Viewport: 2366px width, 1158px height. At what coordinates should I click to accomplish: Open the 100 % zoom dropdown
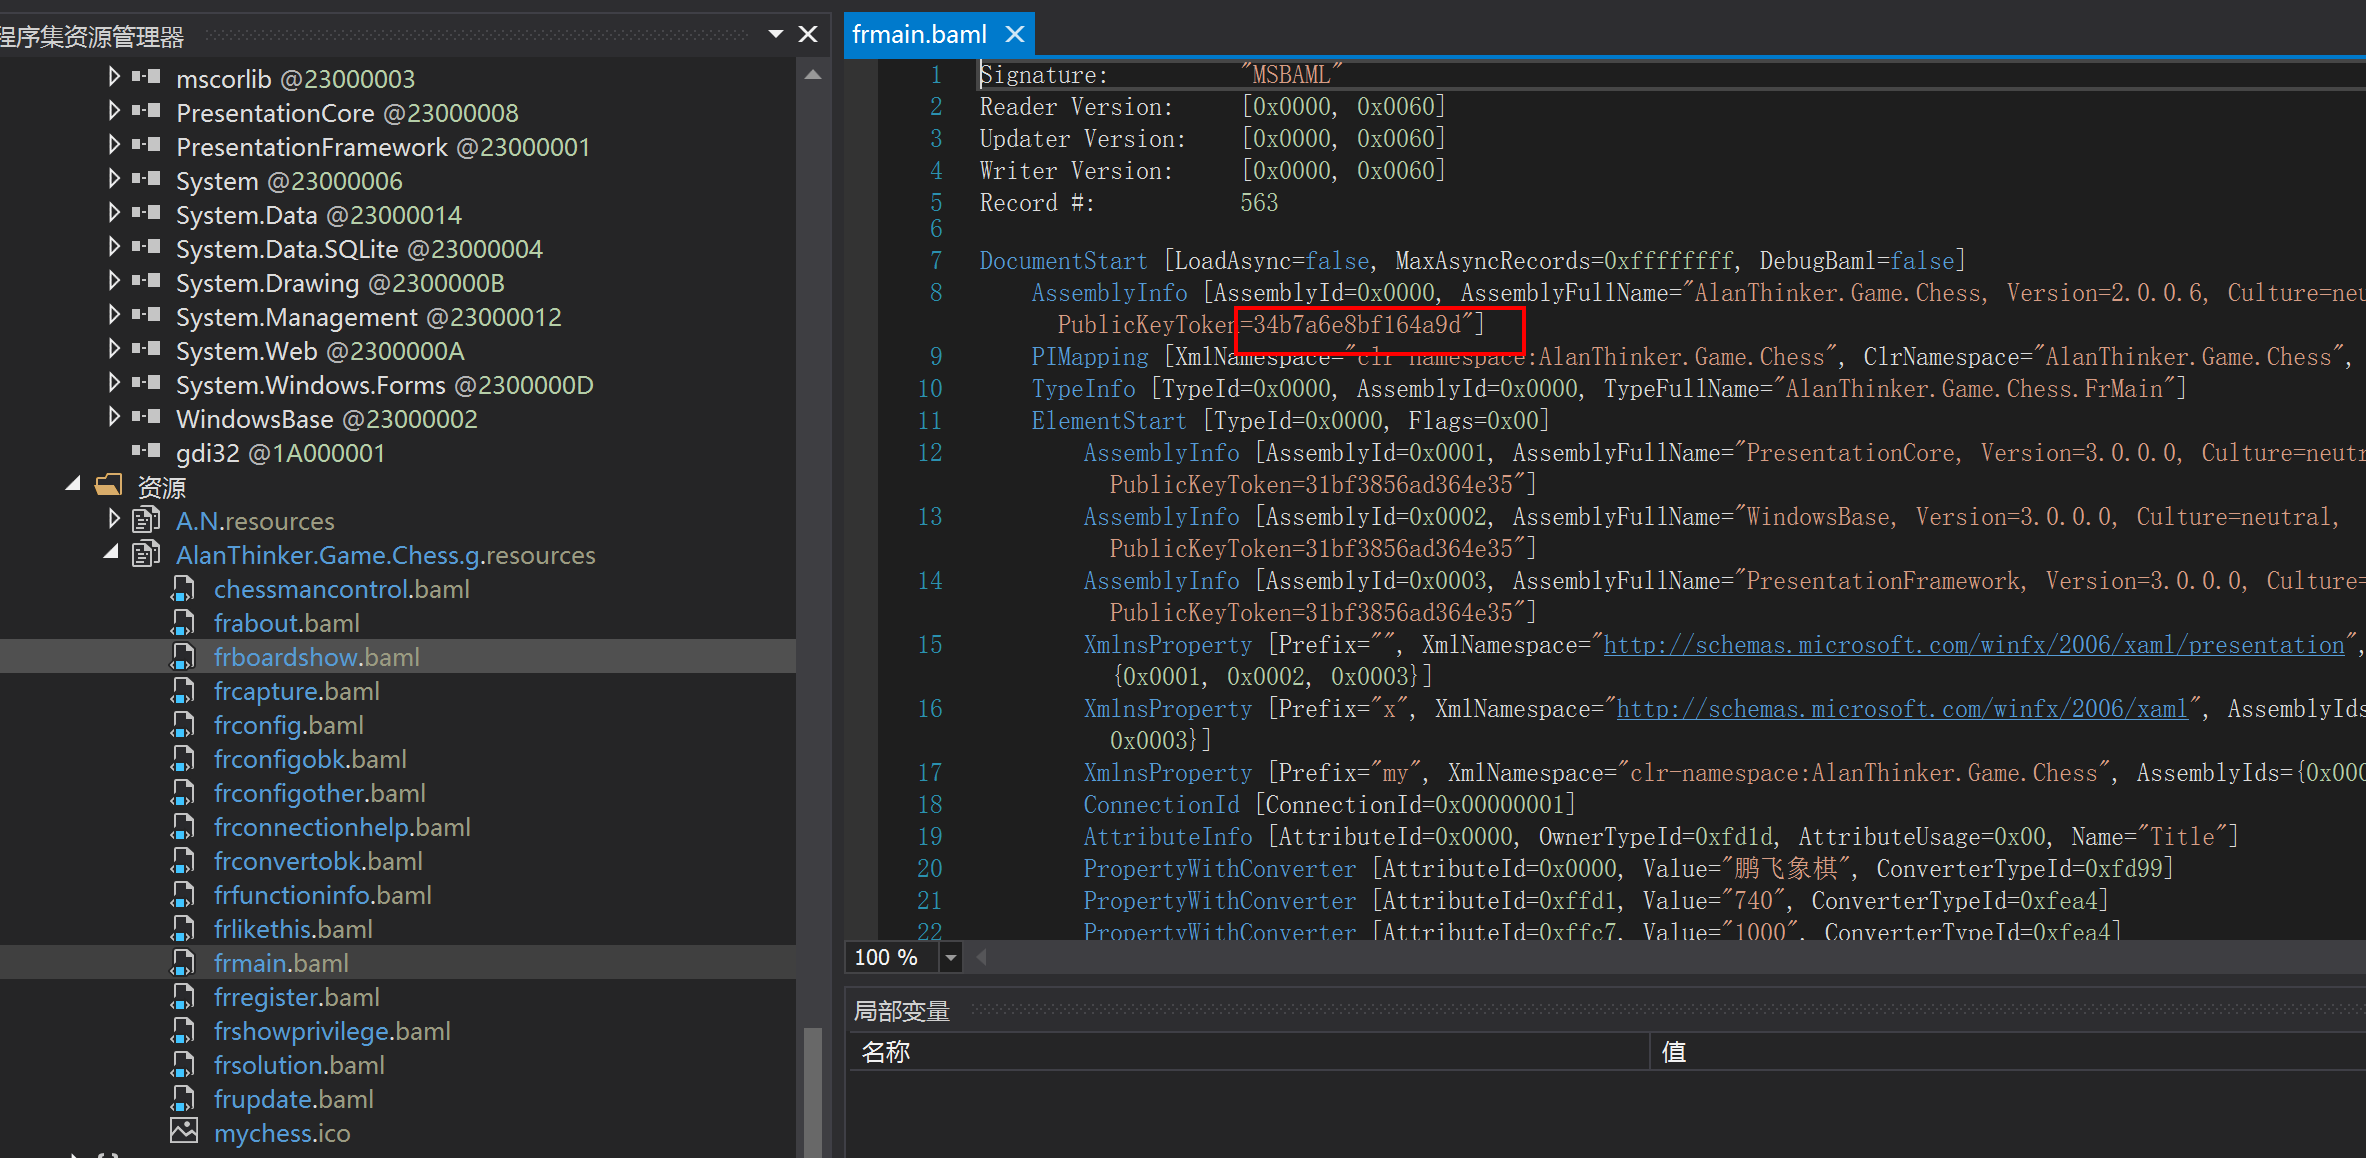pos(950,958)
